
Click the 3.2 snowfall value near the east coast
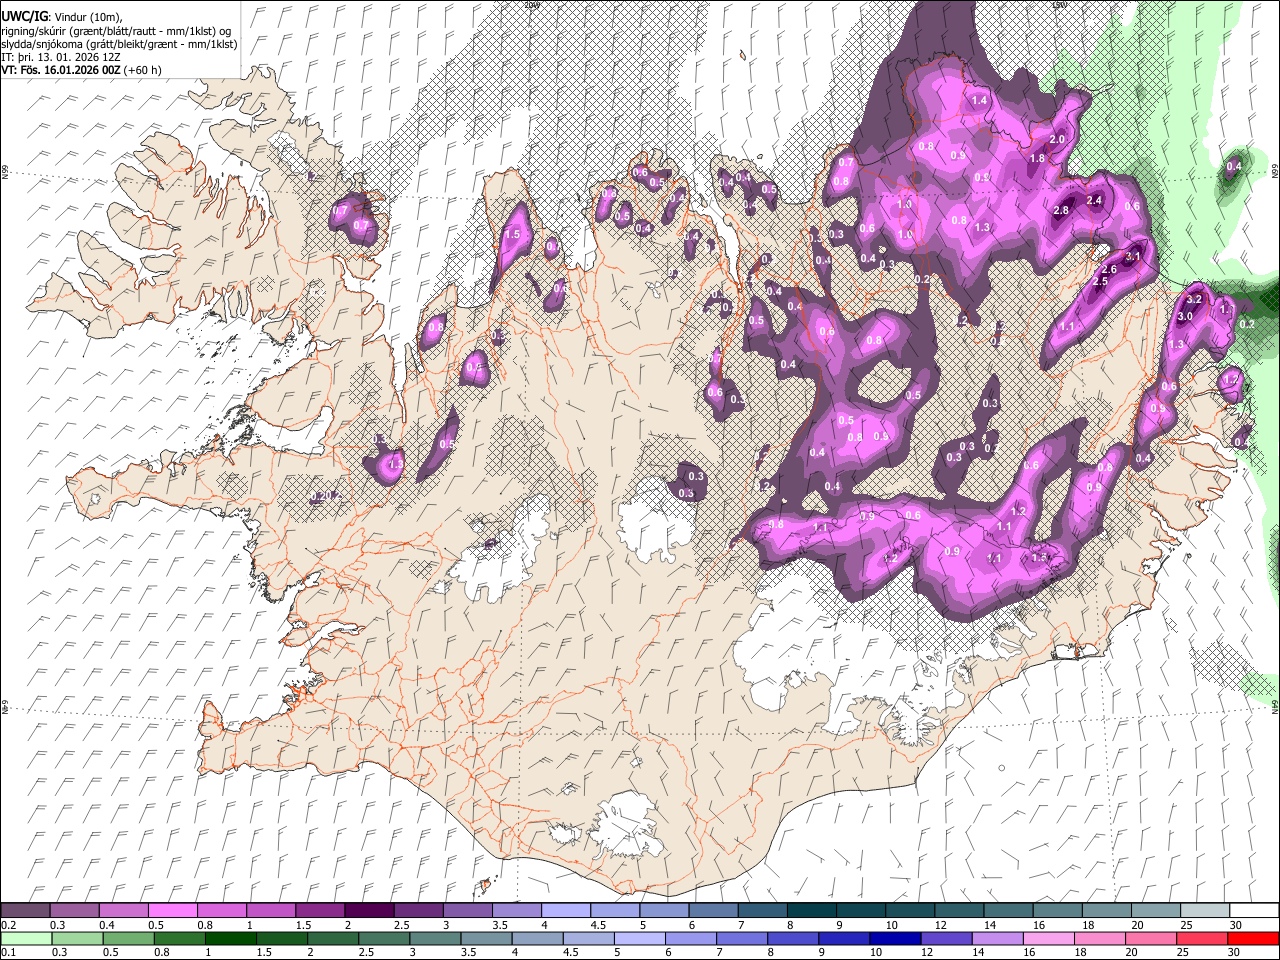pyautogui.click(x=1193, y=300)
